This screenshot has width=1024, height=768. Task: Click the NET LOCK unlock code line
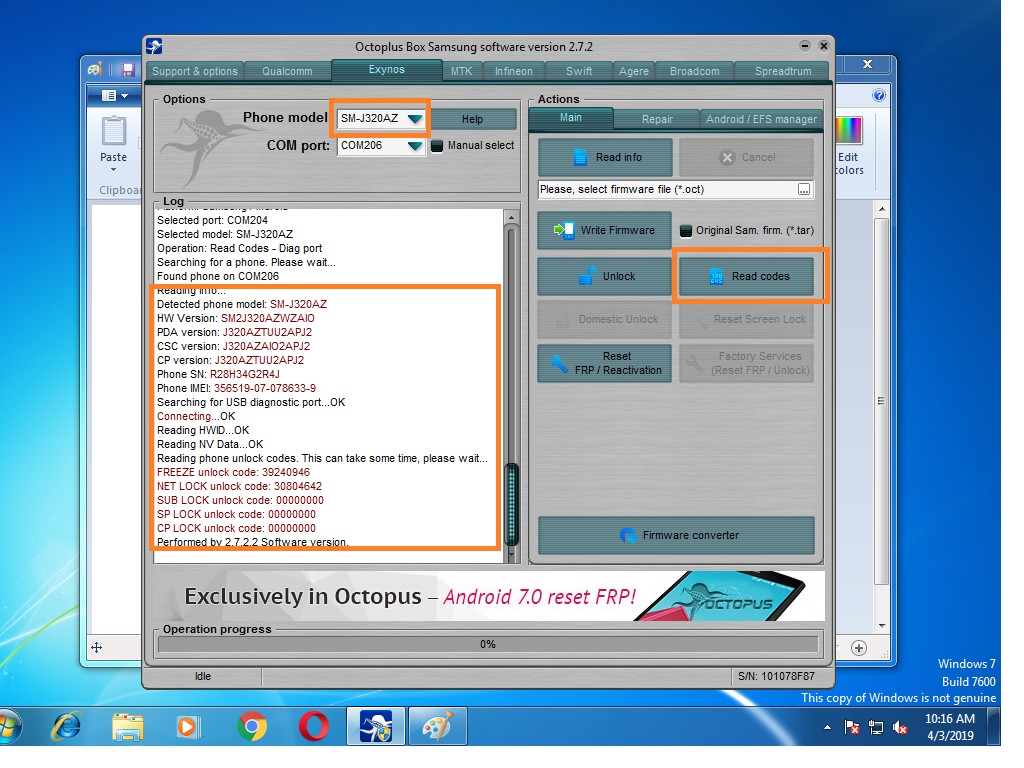coord(239,487)
